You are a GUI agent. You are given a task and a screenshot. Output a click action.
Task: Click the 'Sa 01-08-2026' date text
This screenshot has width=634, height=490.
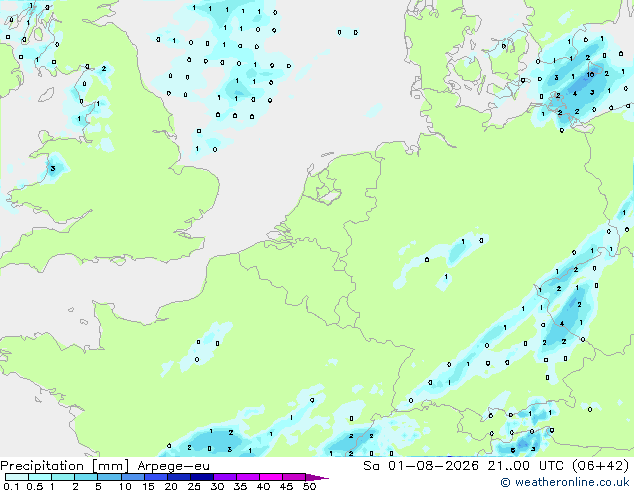point(421,465)
